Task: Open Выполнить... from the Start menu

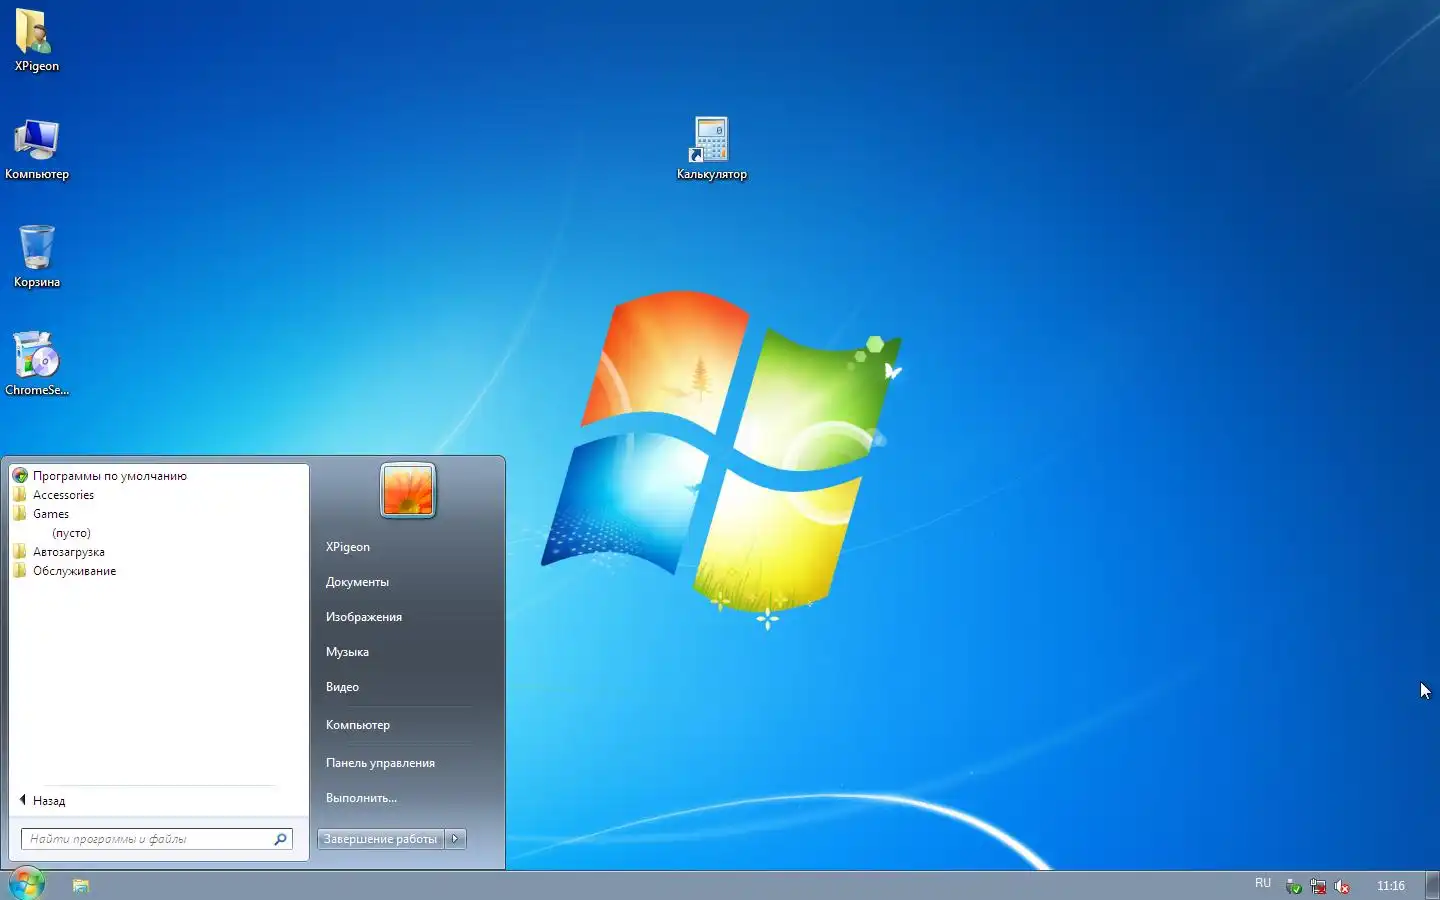Action: [361, 798]
